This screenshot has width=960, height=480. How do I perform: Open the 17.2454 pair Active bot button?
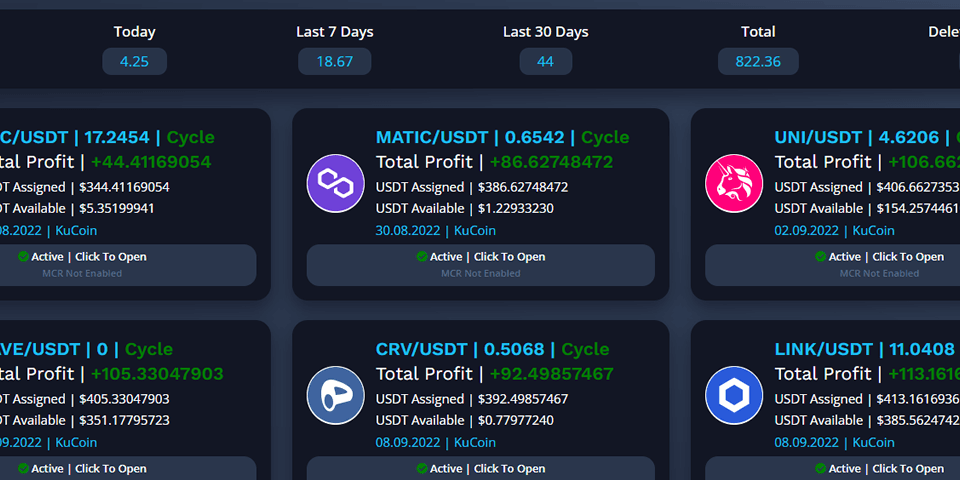pos(128,265)
